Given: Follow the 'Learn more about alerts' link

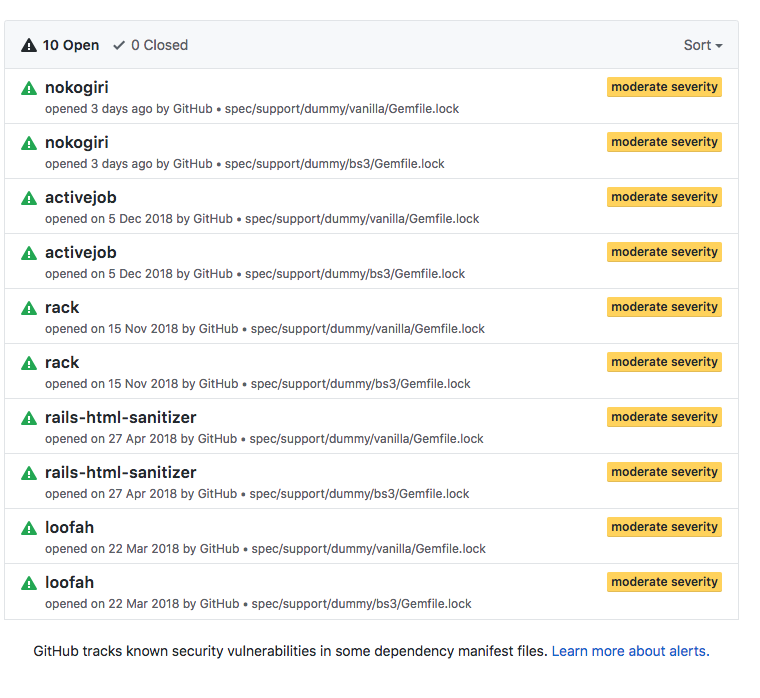Looking at the screenshot, I should point(630,651).
